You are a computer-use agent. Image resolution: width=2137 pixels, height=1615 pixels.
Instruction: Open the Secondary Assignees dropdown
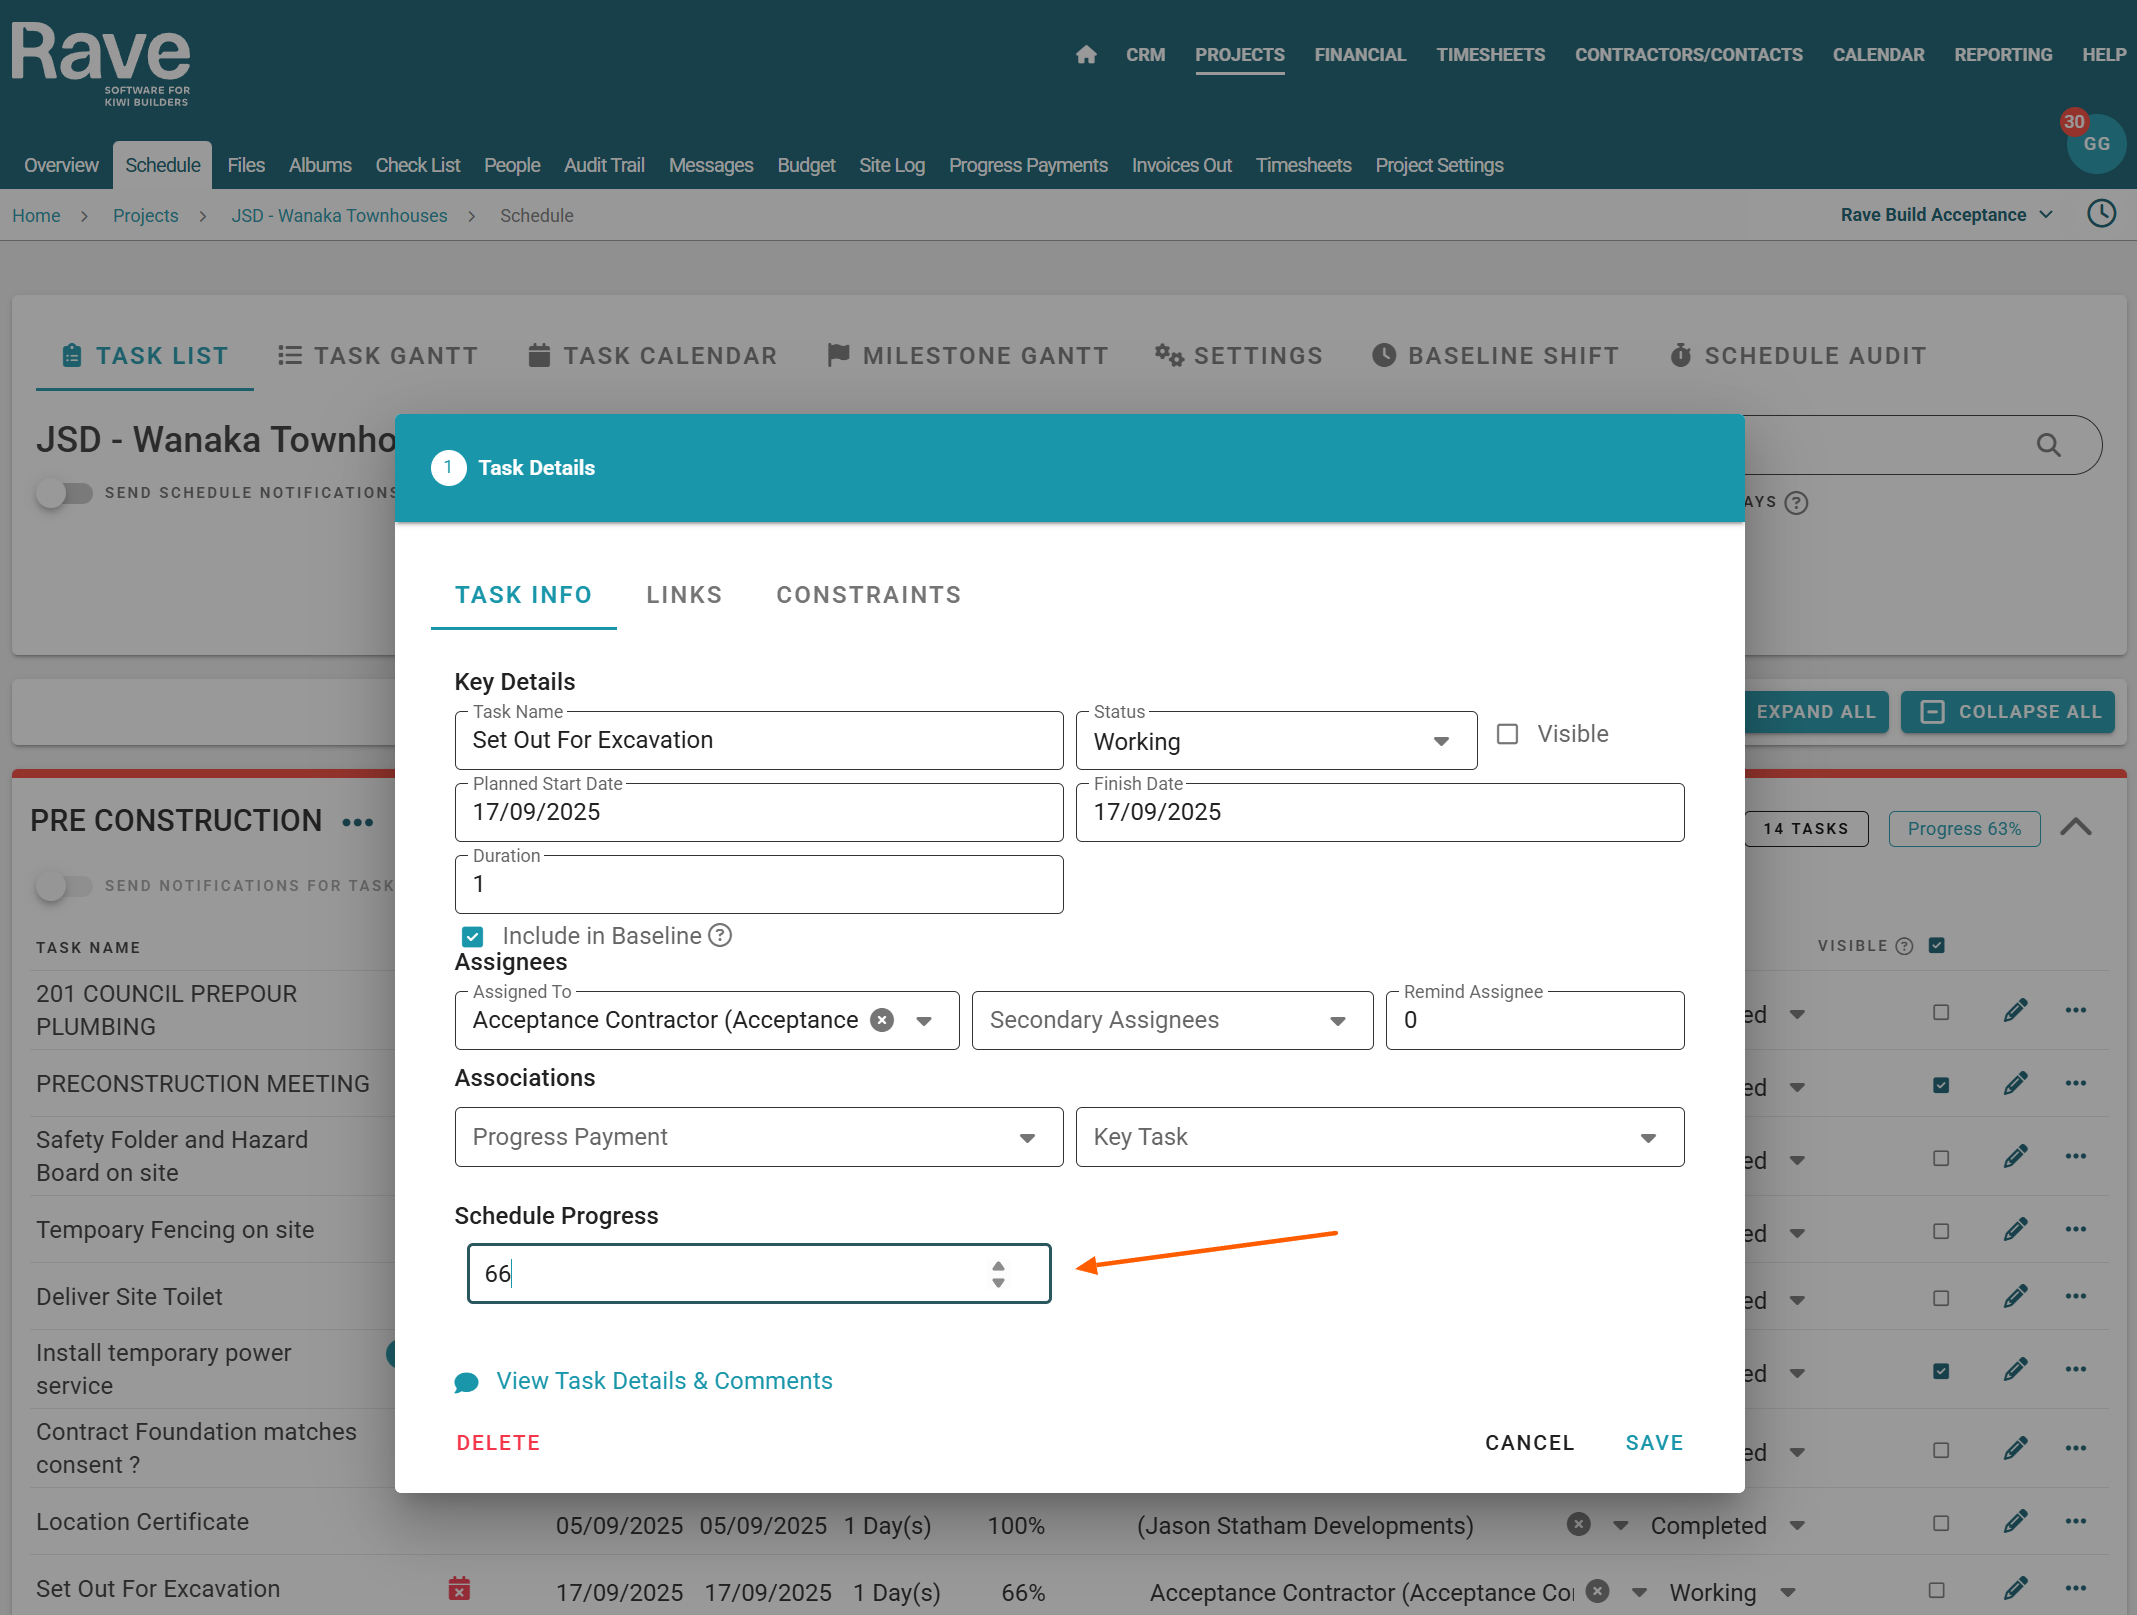(x=1171, y=1020)
